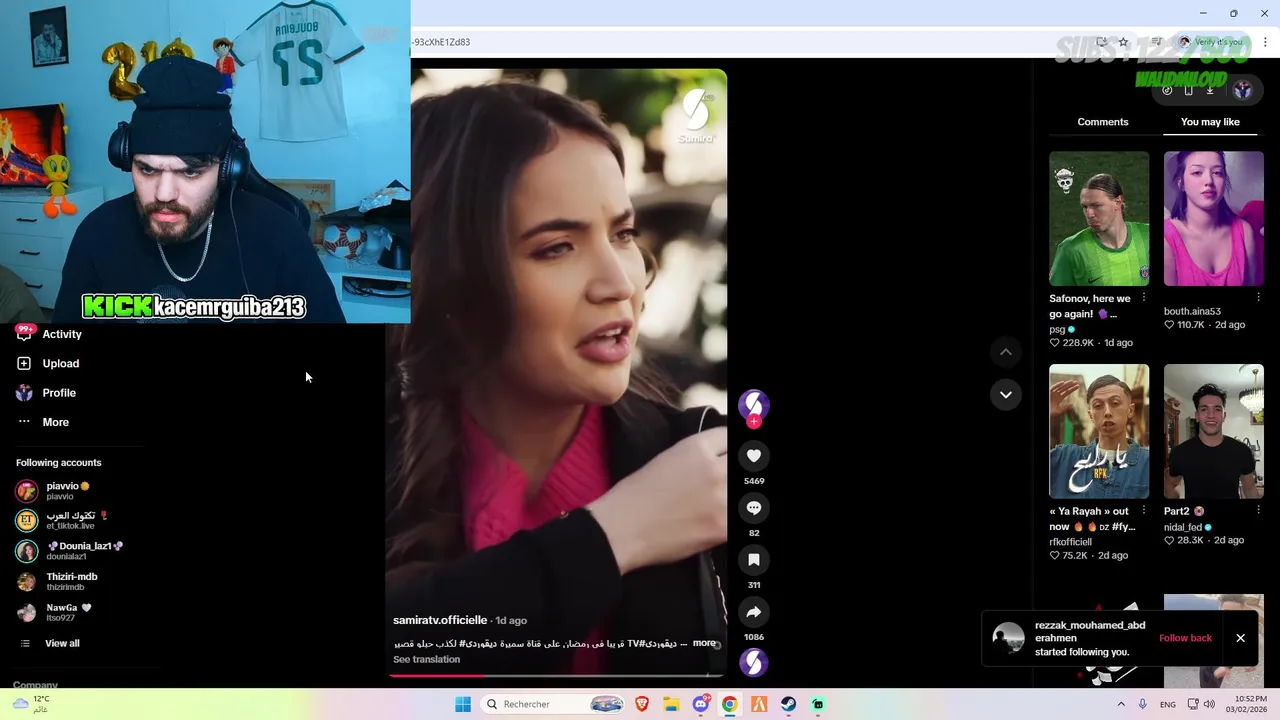Open options dots on Part2 card
Screen dimensions: 1280x720
click(1258, 511)
